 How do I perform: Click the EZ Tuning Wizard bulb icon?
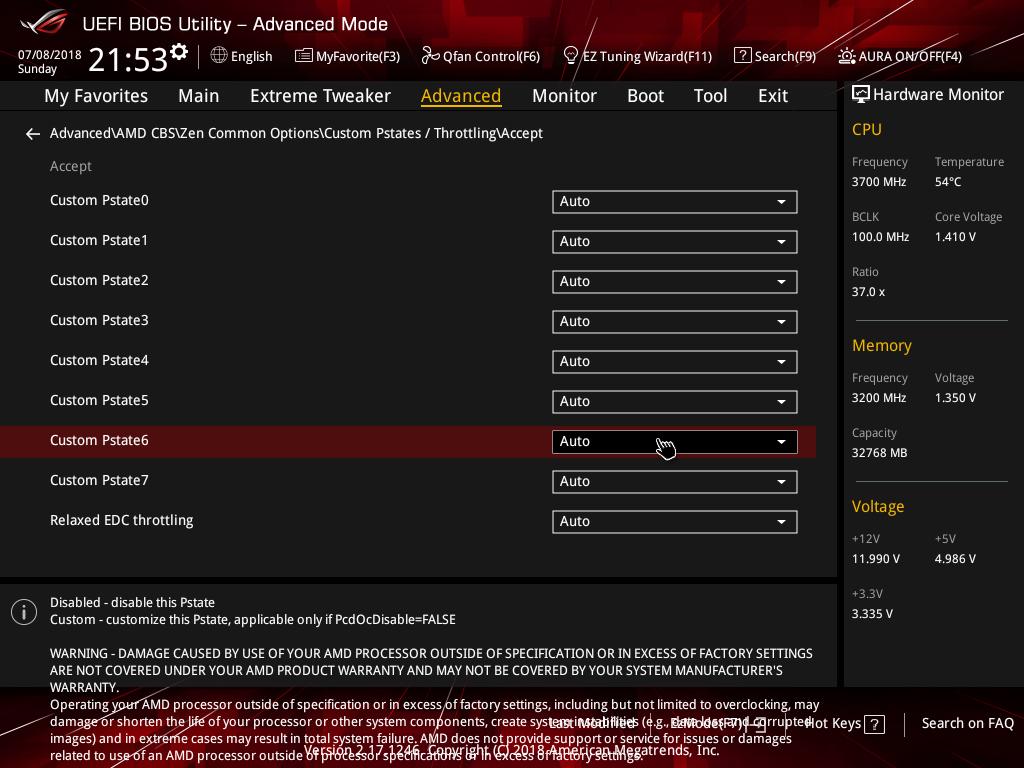pos(570,56)
